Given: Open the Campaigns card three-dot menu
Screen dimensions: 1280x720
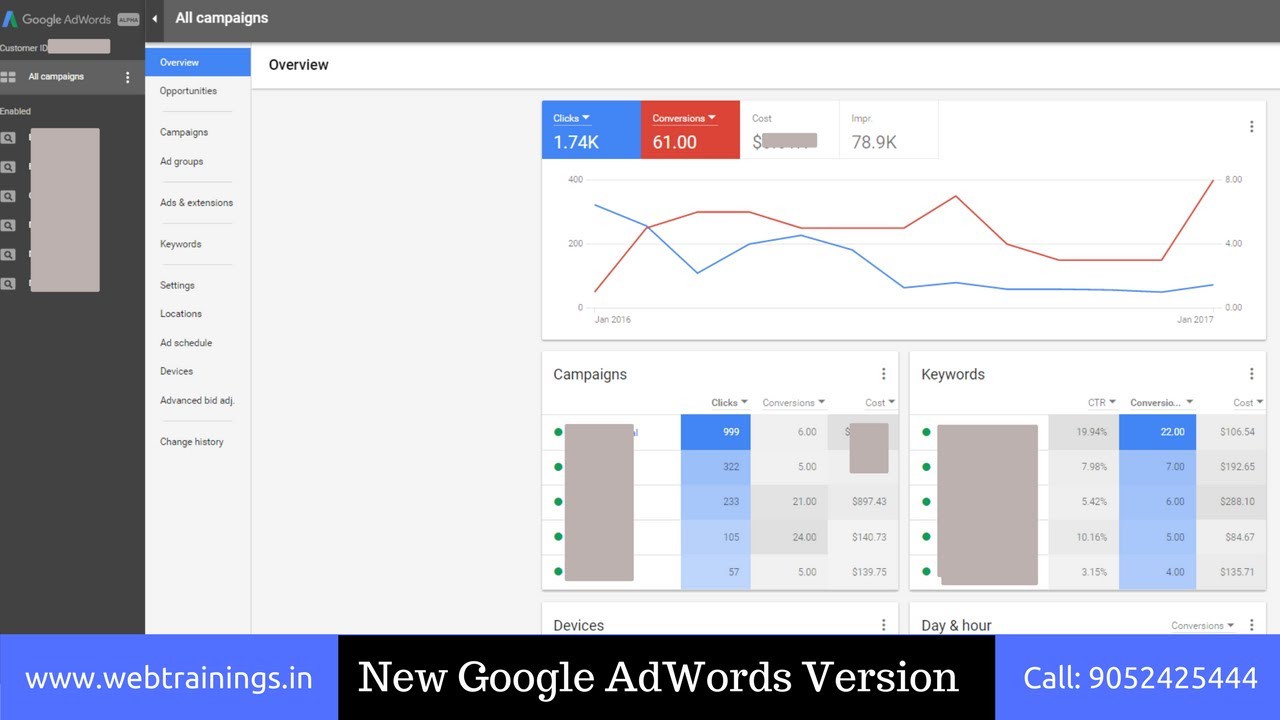Looking at the screenshot, I should (883, 374).
